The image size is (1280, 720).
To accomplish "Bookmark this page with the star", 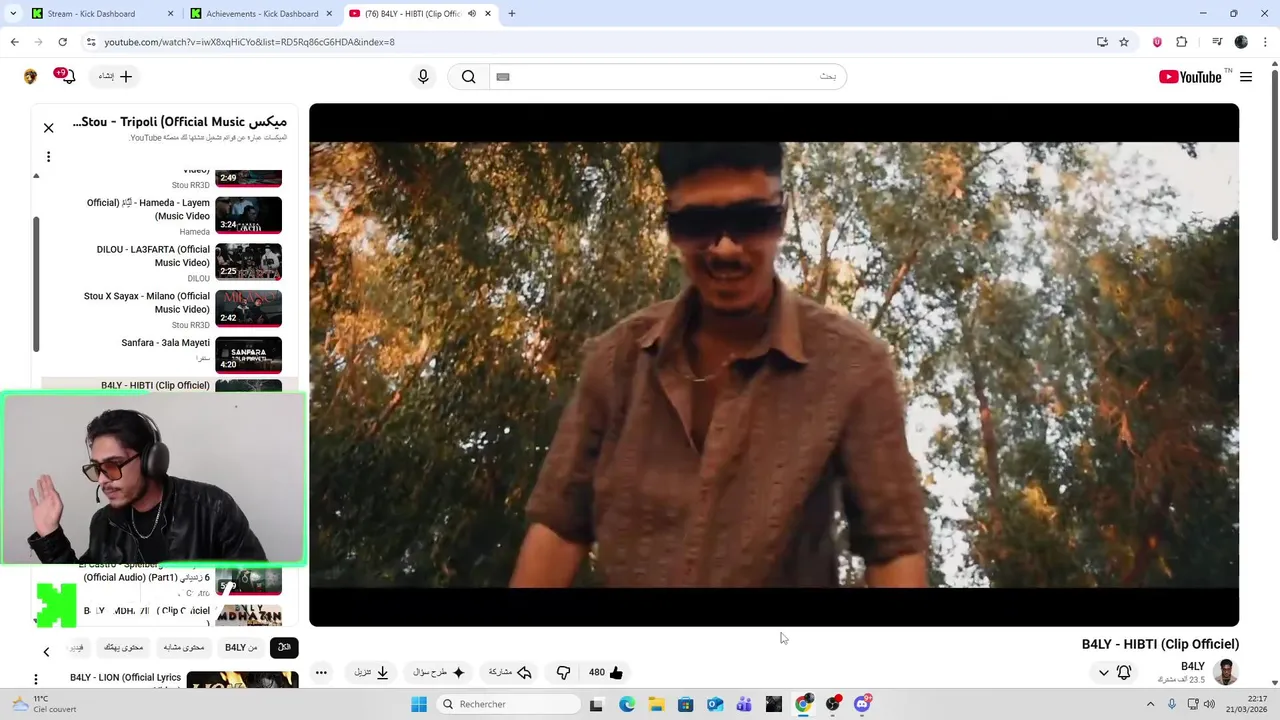I will pos(1124,42).
